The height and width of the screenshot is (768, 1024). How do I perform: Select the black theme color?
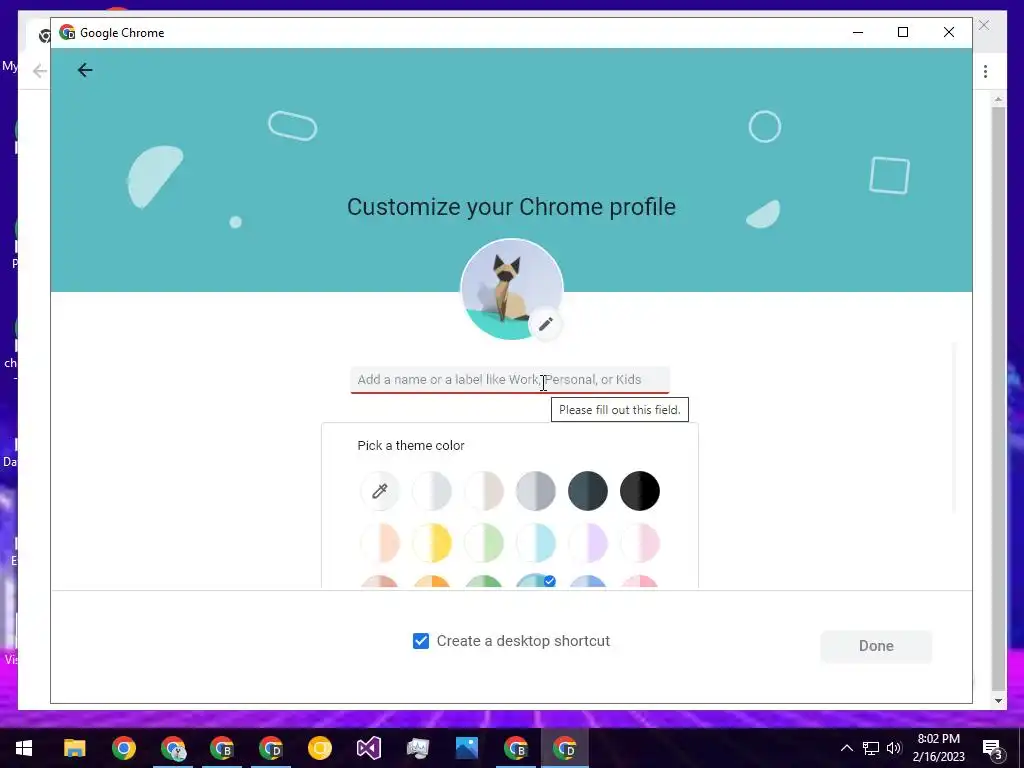point(640,490)
